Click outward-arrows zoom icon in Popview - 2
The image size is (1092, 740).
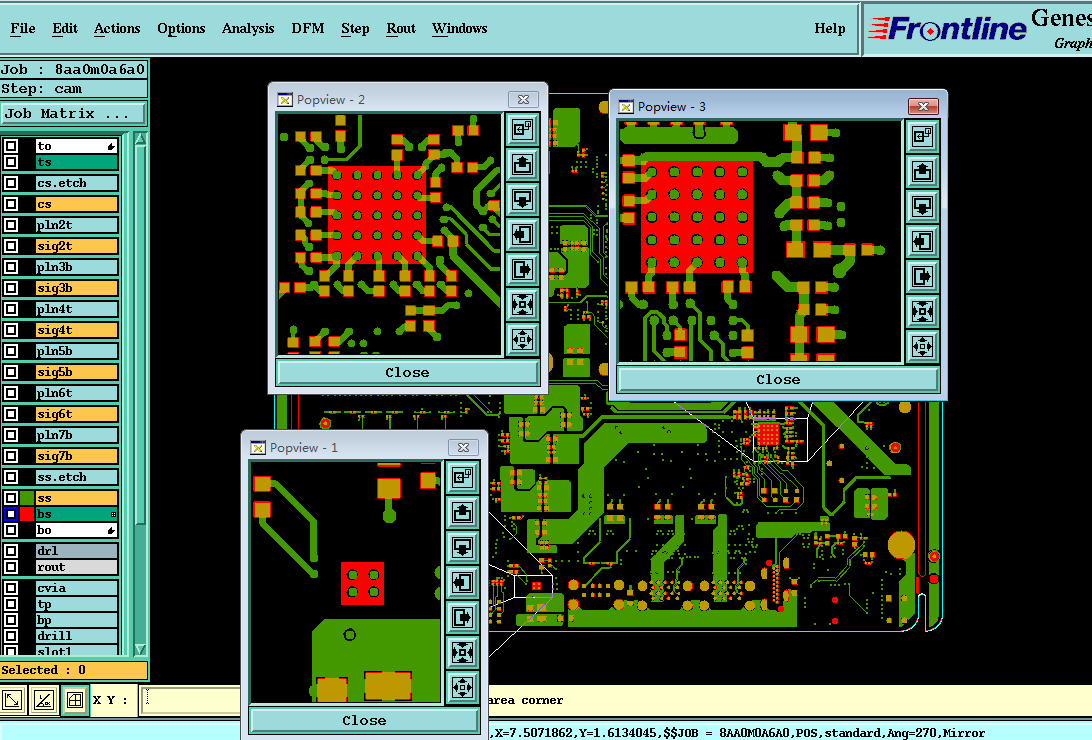coord(522,339)
